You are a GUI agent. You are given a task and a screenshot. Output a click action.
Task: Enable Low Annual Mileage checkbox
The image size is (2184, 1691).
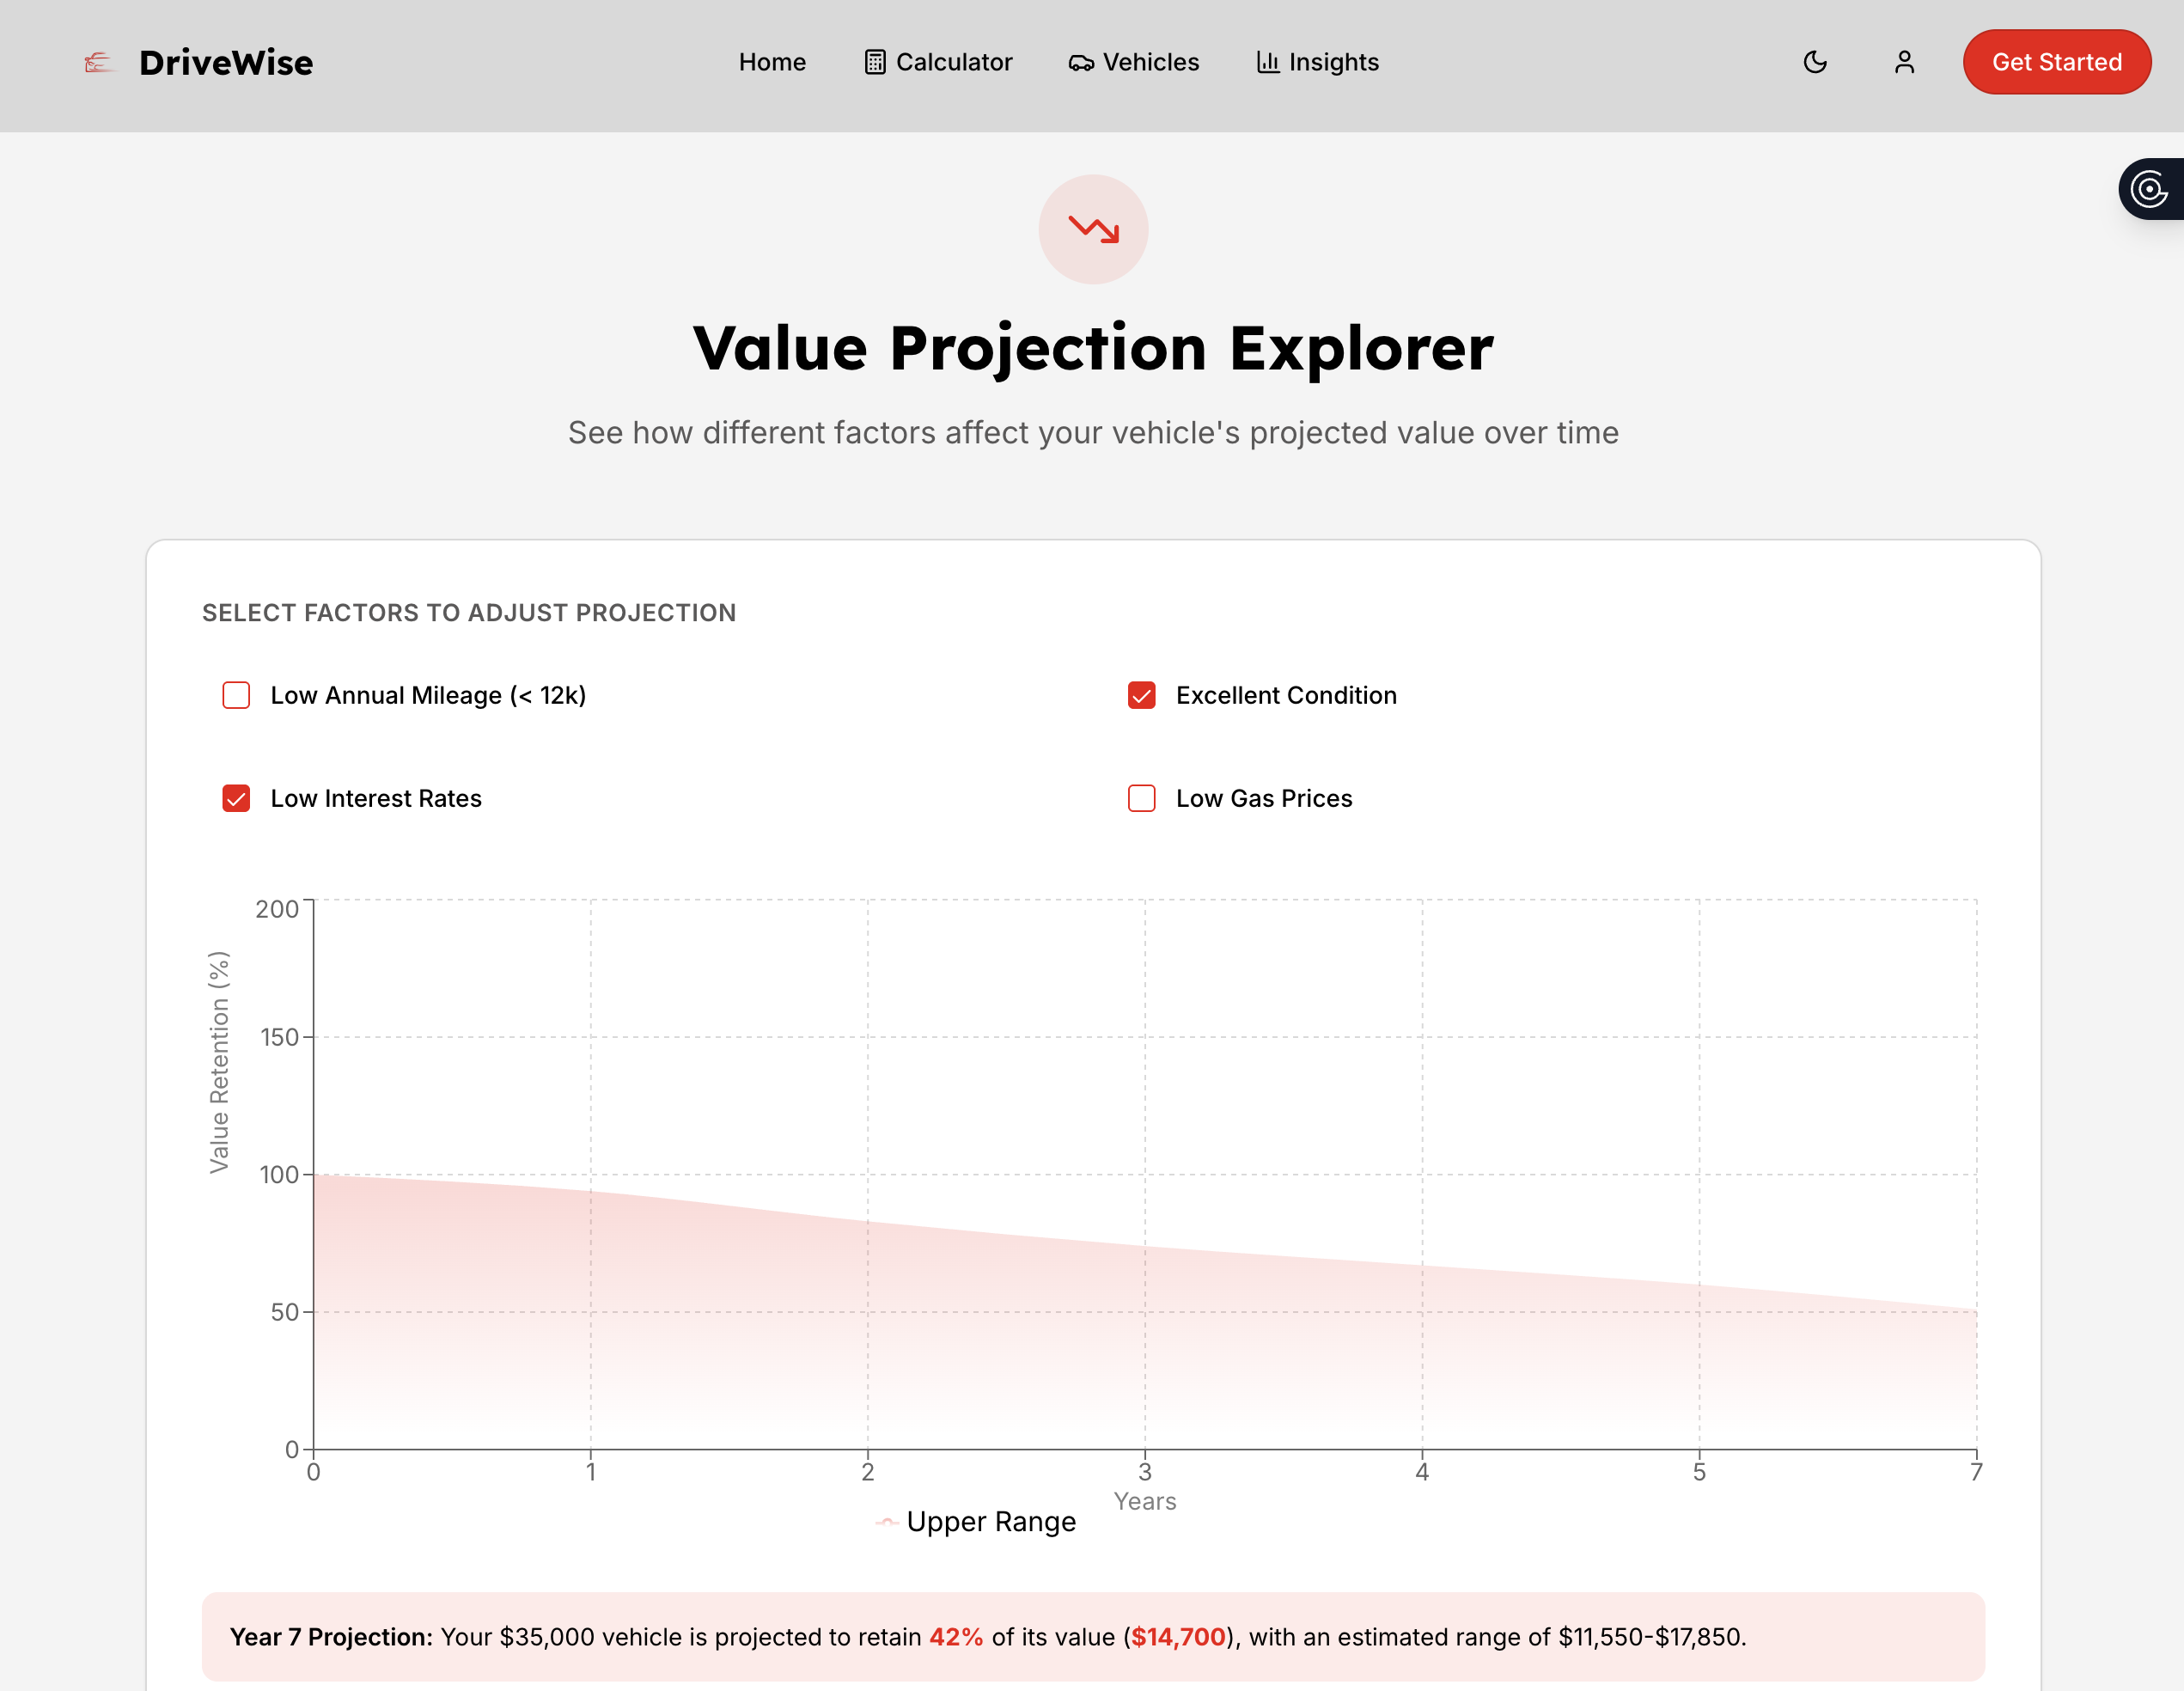pos(236,695)
